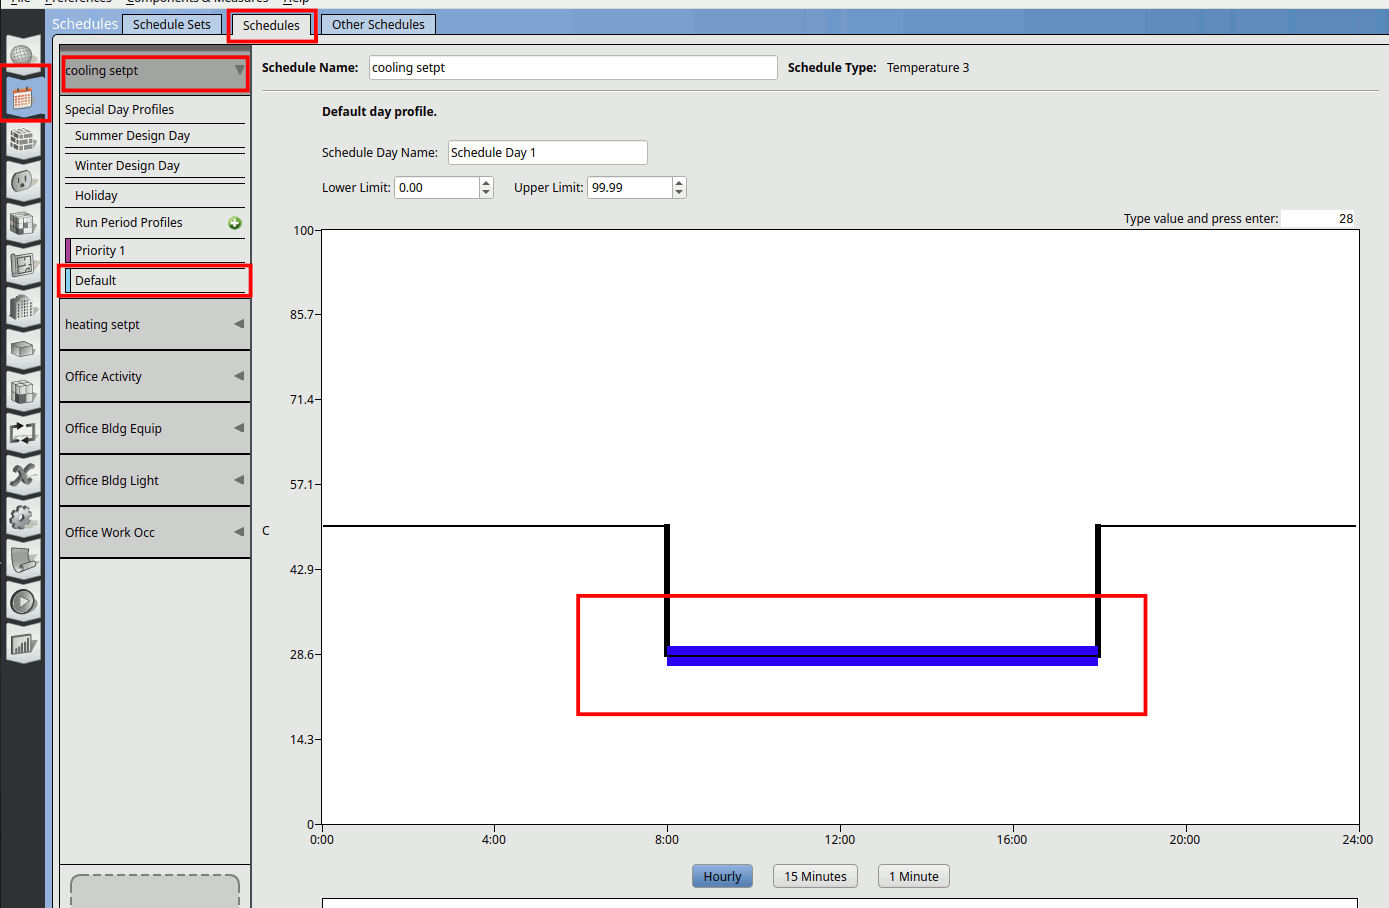Click the Run Simulation play icon

22,602
